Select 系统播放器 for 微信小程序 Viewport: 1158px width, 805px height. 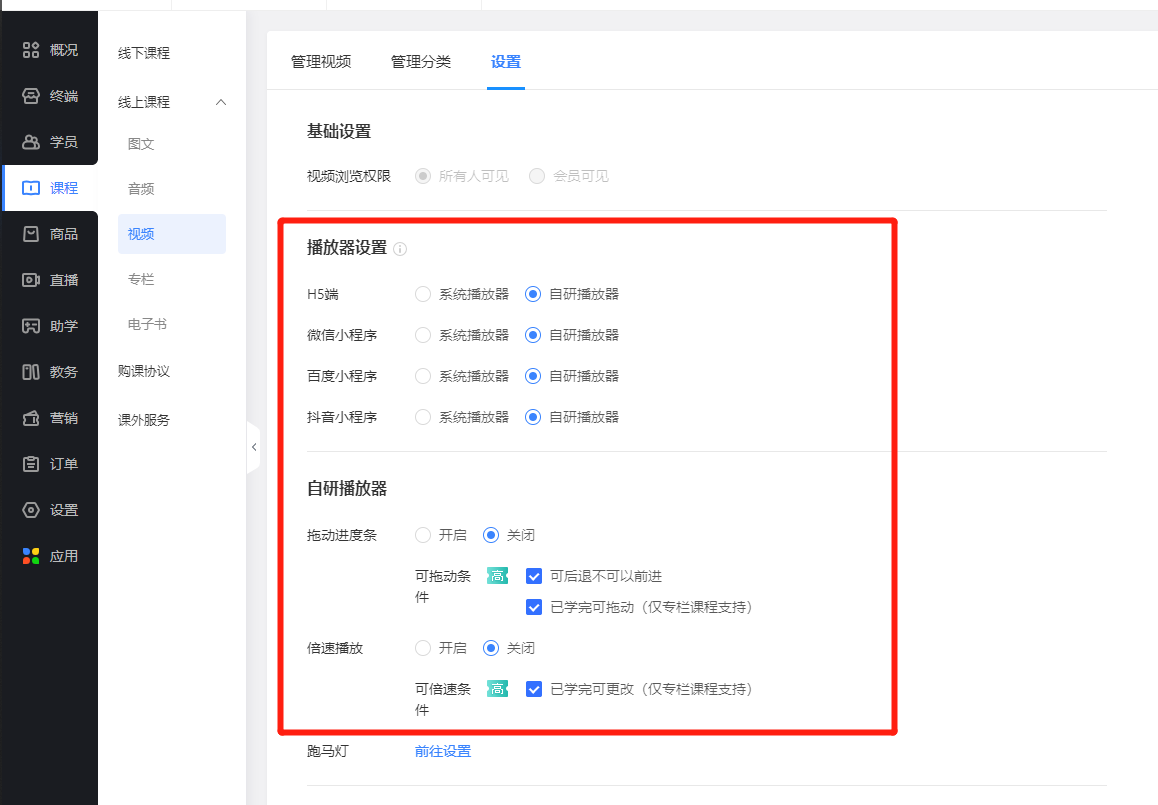(423, 335)
